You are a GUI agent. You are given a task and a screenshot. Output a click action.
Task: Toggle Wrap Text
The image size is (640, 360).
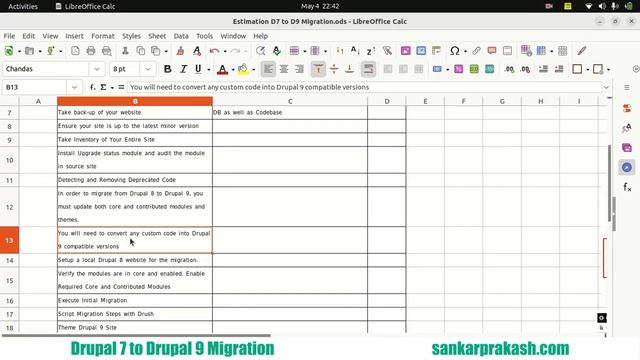click(368, 69)
